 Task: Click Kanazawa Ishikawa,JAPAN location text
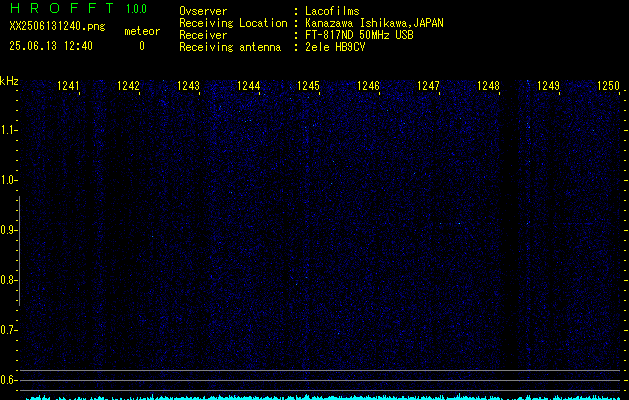[x=374, y=23]
